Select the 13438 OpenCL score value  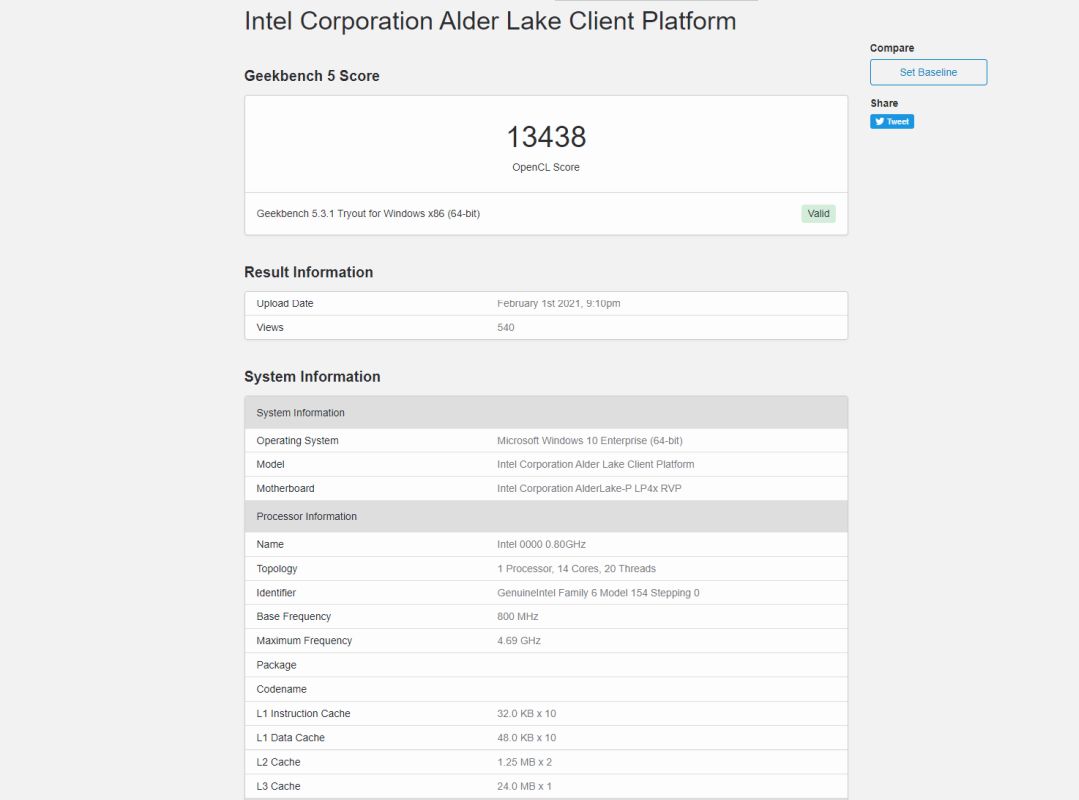(x=546, y=137)
